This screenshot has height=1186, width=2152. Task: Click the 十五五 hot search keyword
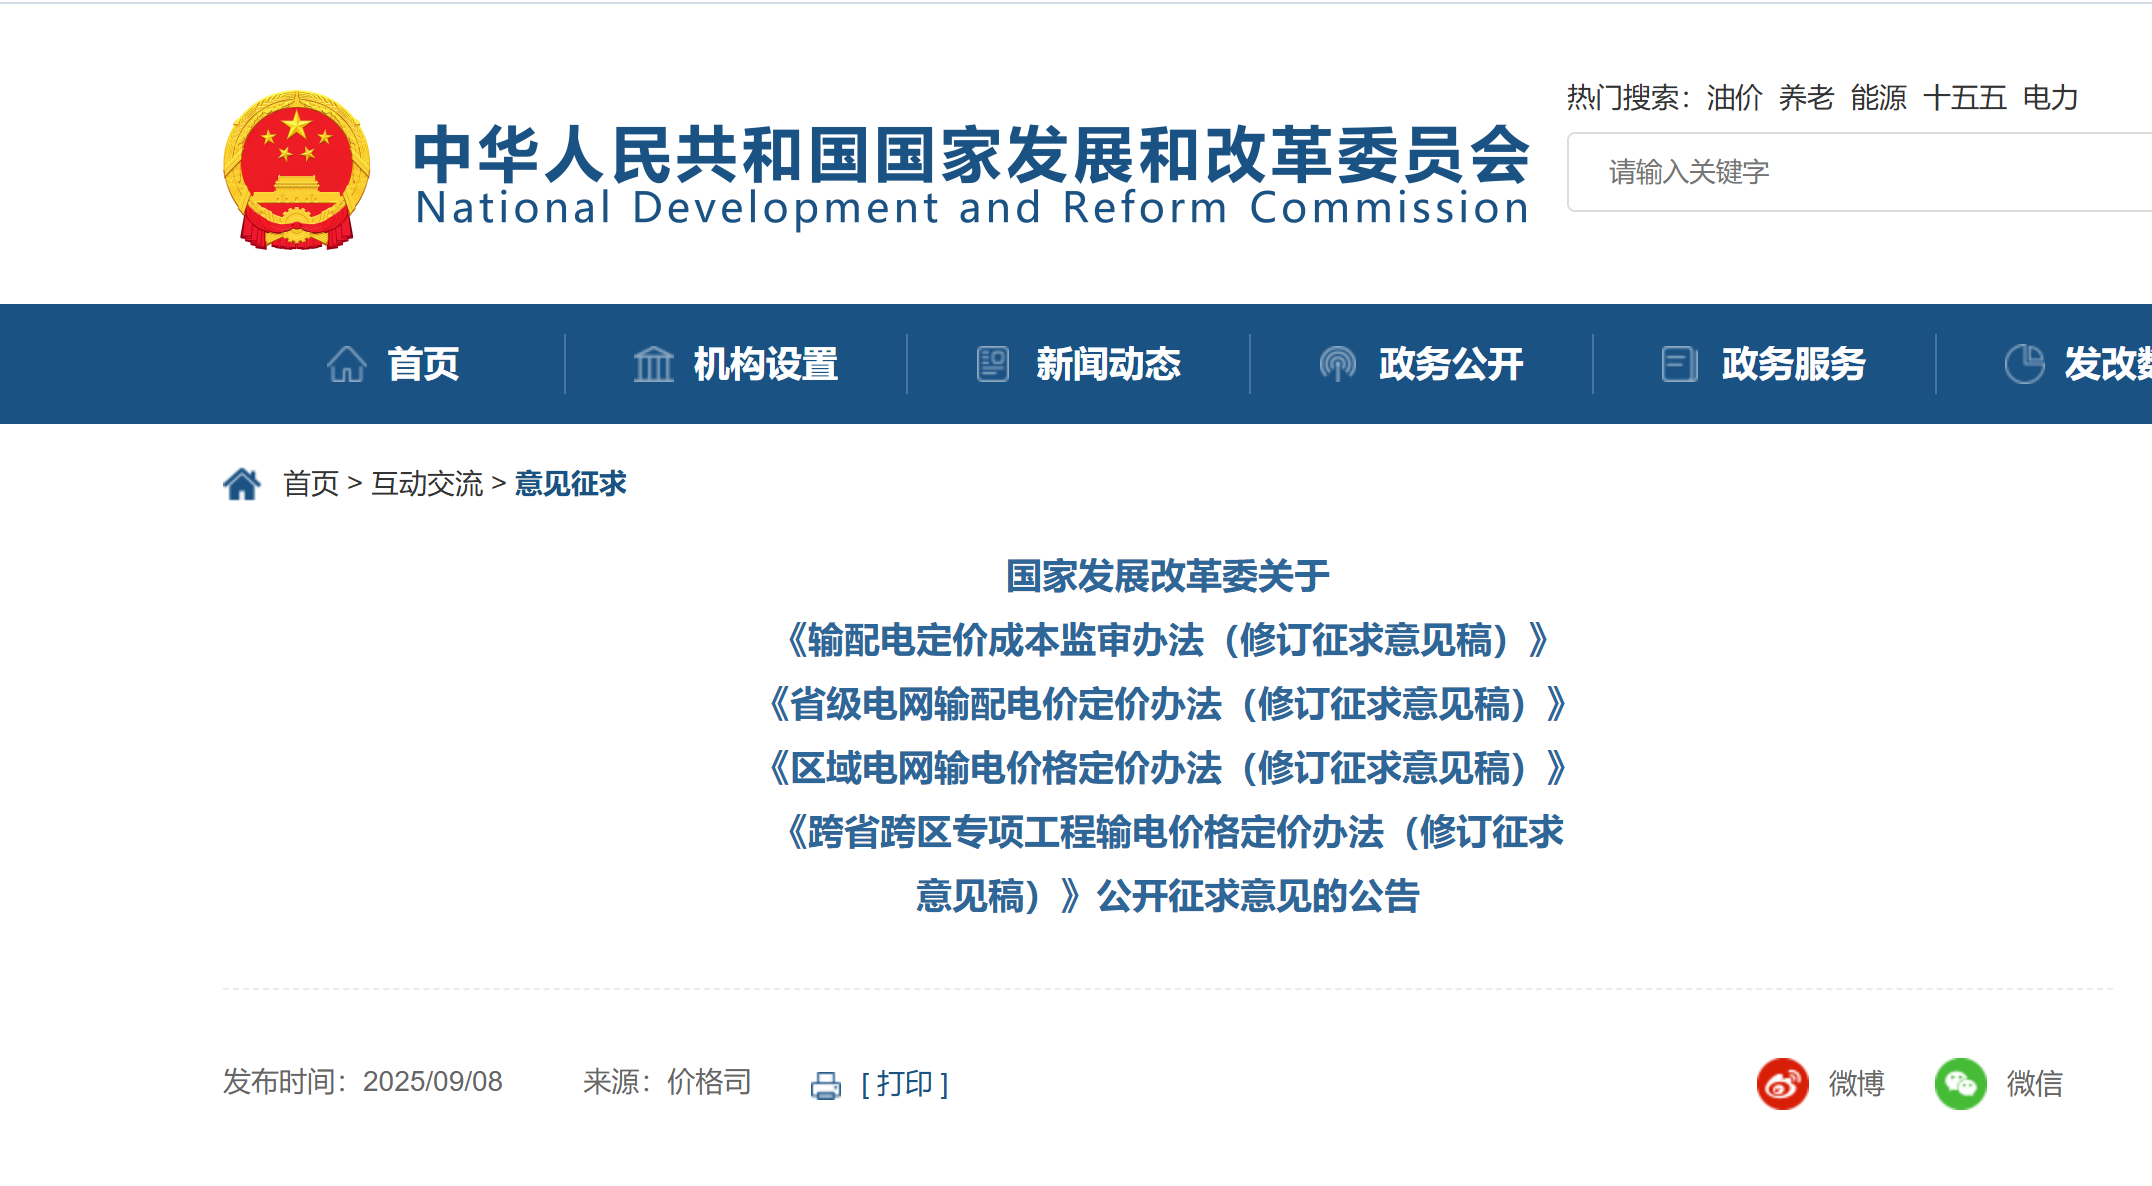pyautogui.click(x=1964, y=98)
